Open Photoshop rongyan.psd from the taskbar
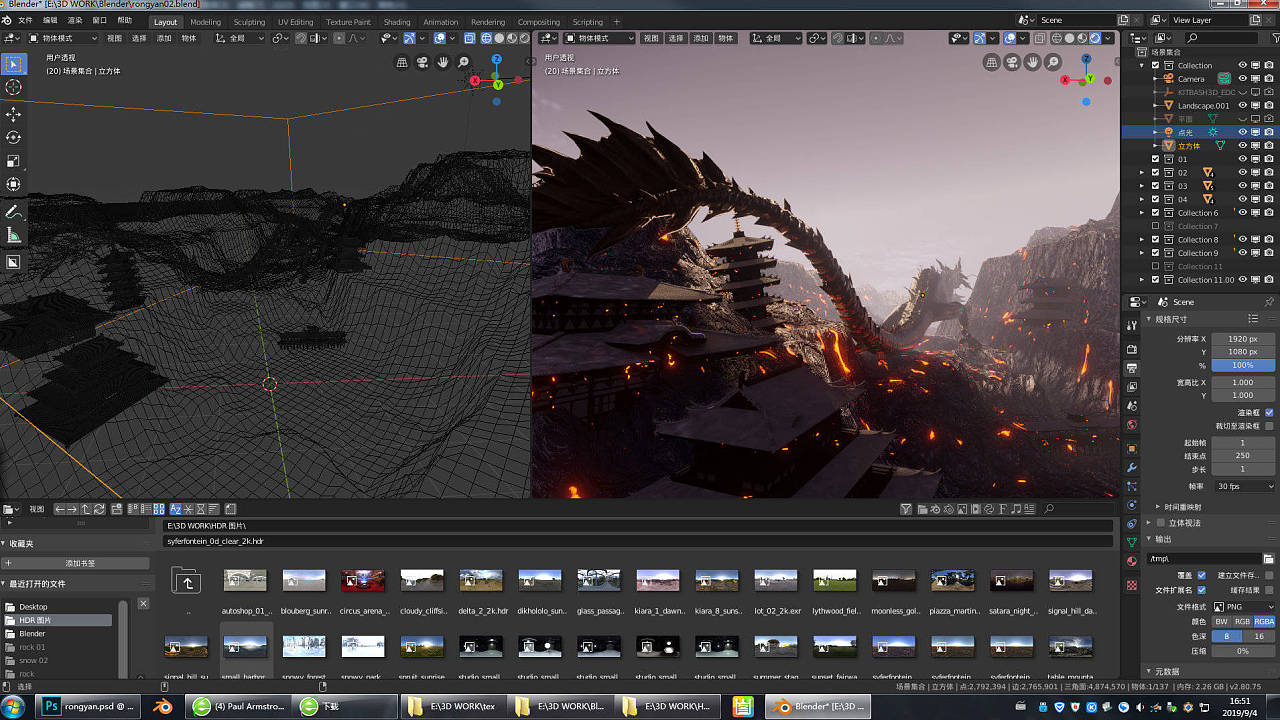Screen dimensions: 1280x720 click(x=88, y=706)
